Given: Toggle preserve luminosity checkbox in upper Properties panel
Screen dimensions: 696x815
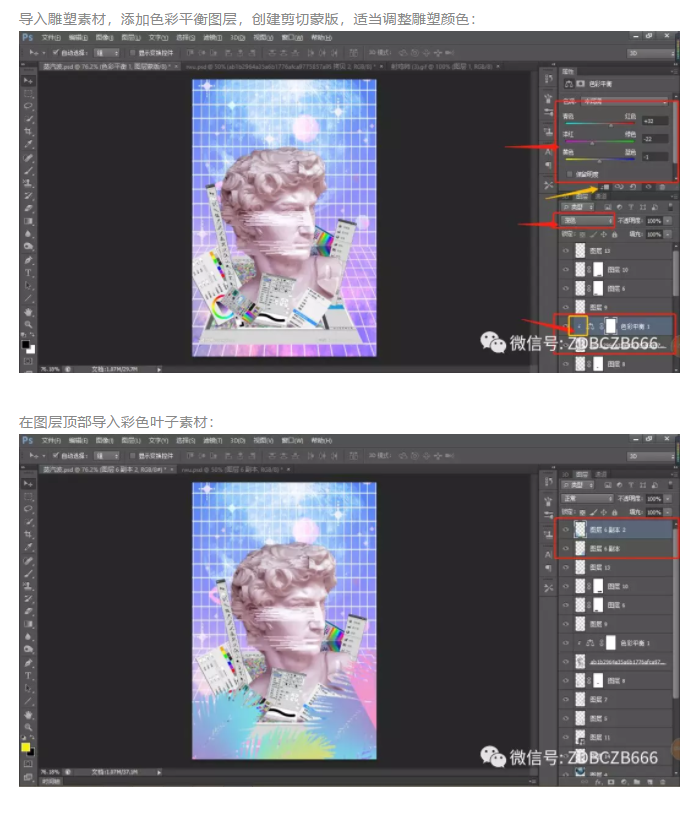Looking at the screenshot, I should (570, 174).
